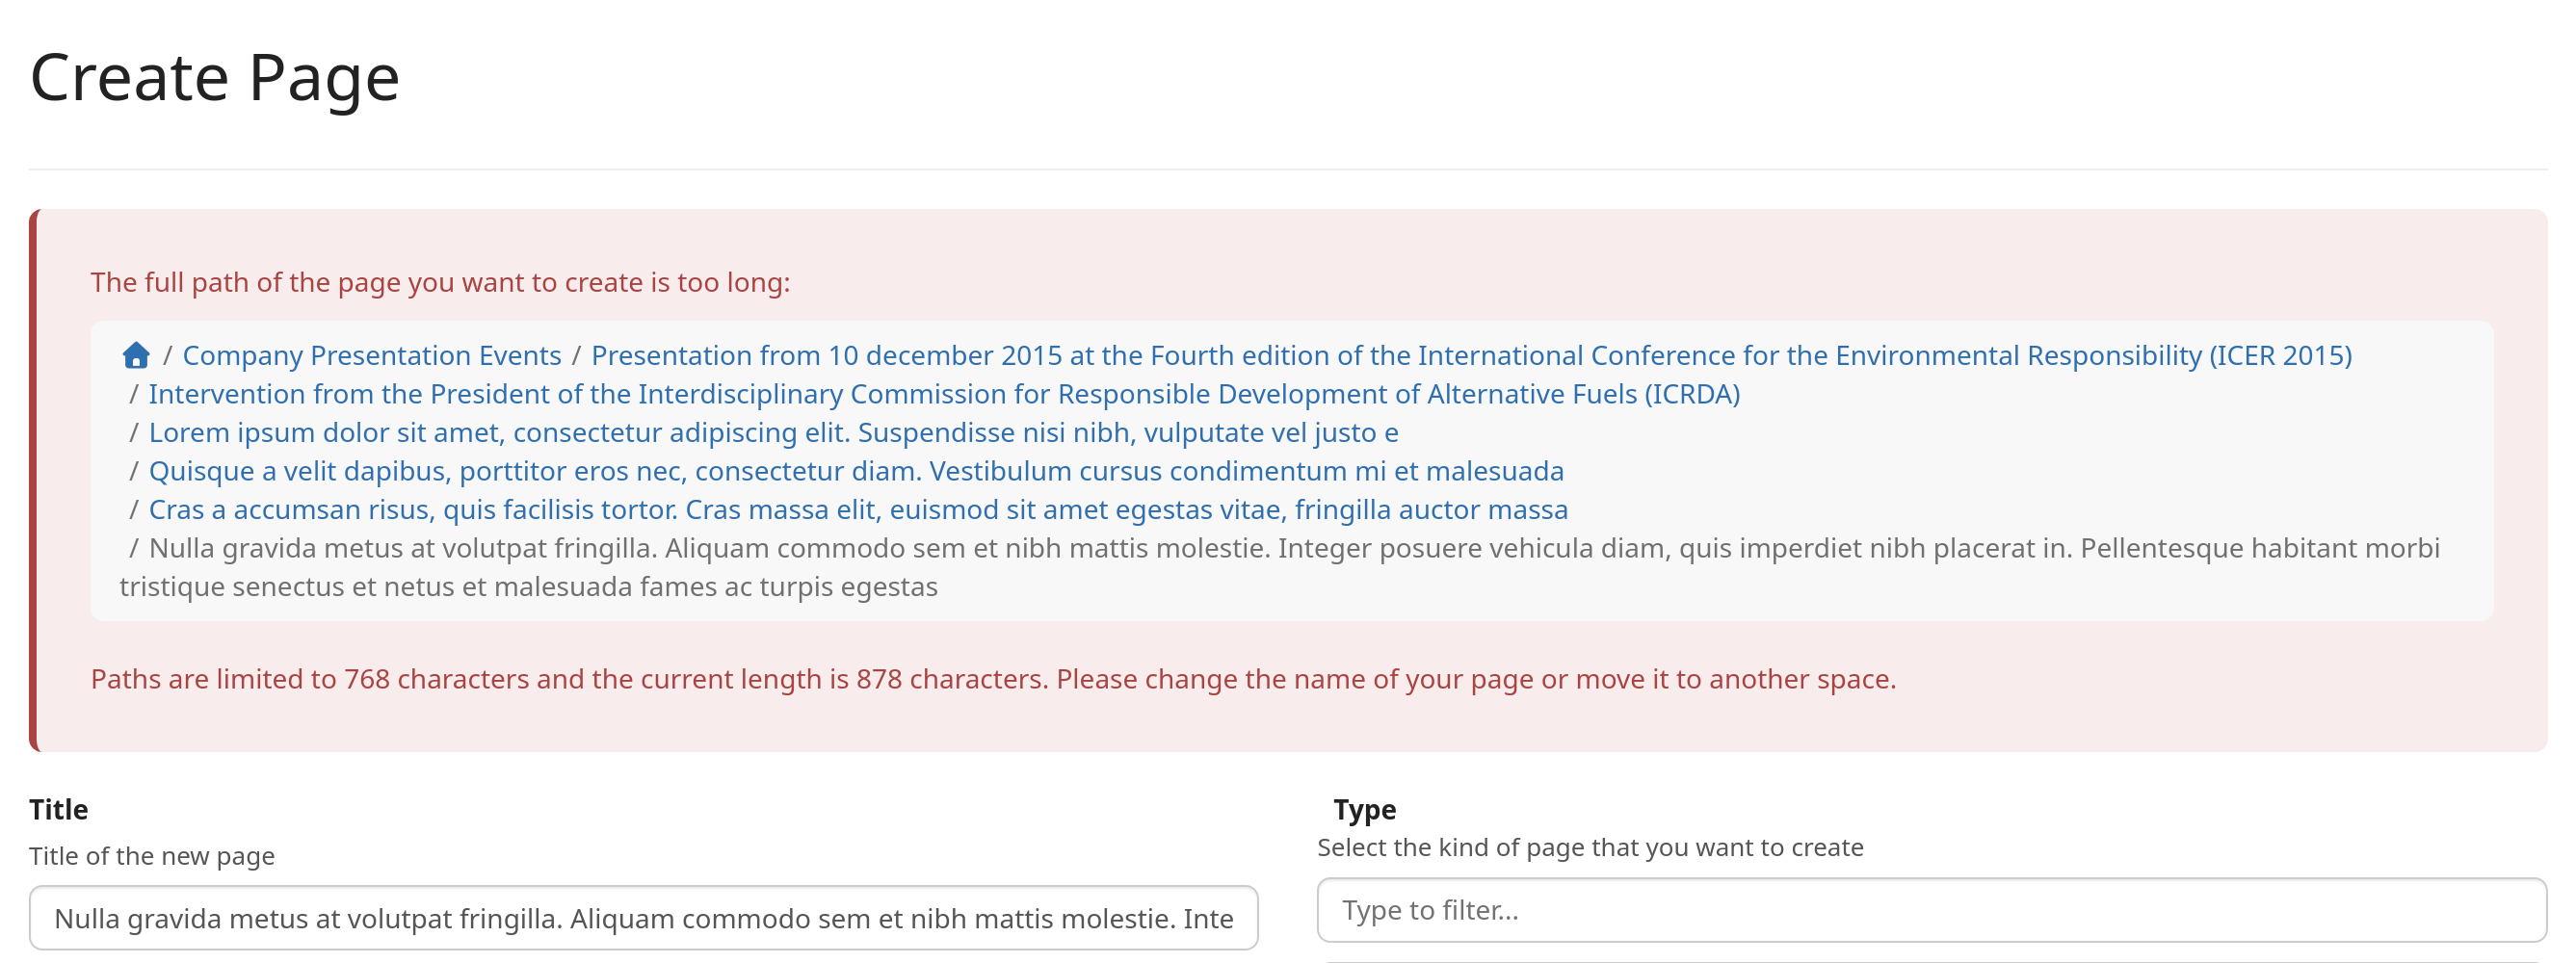Screen dimensions: 2576x963
Task: Open the Company Presentation Events link
Action: (371, 356)
